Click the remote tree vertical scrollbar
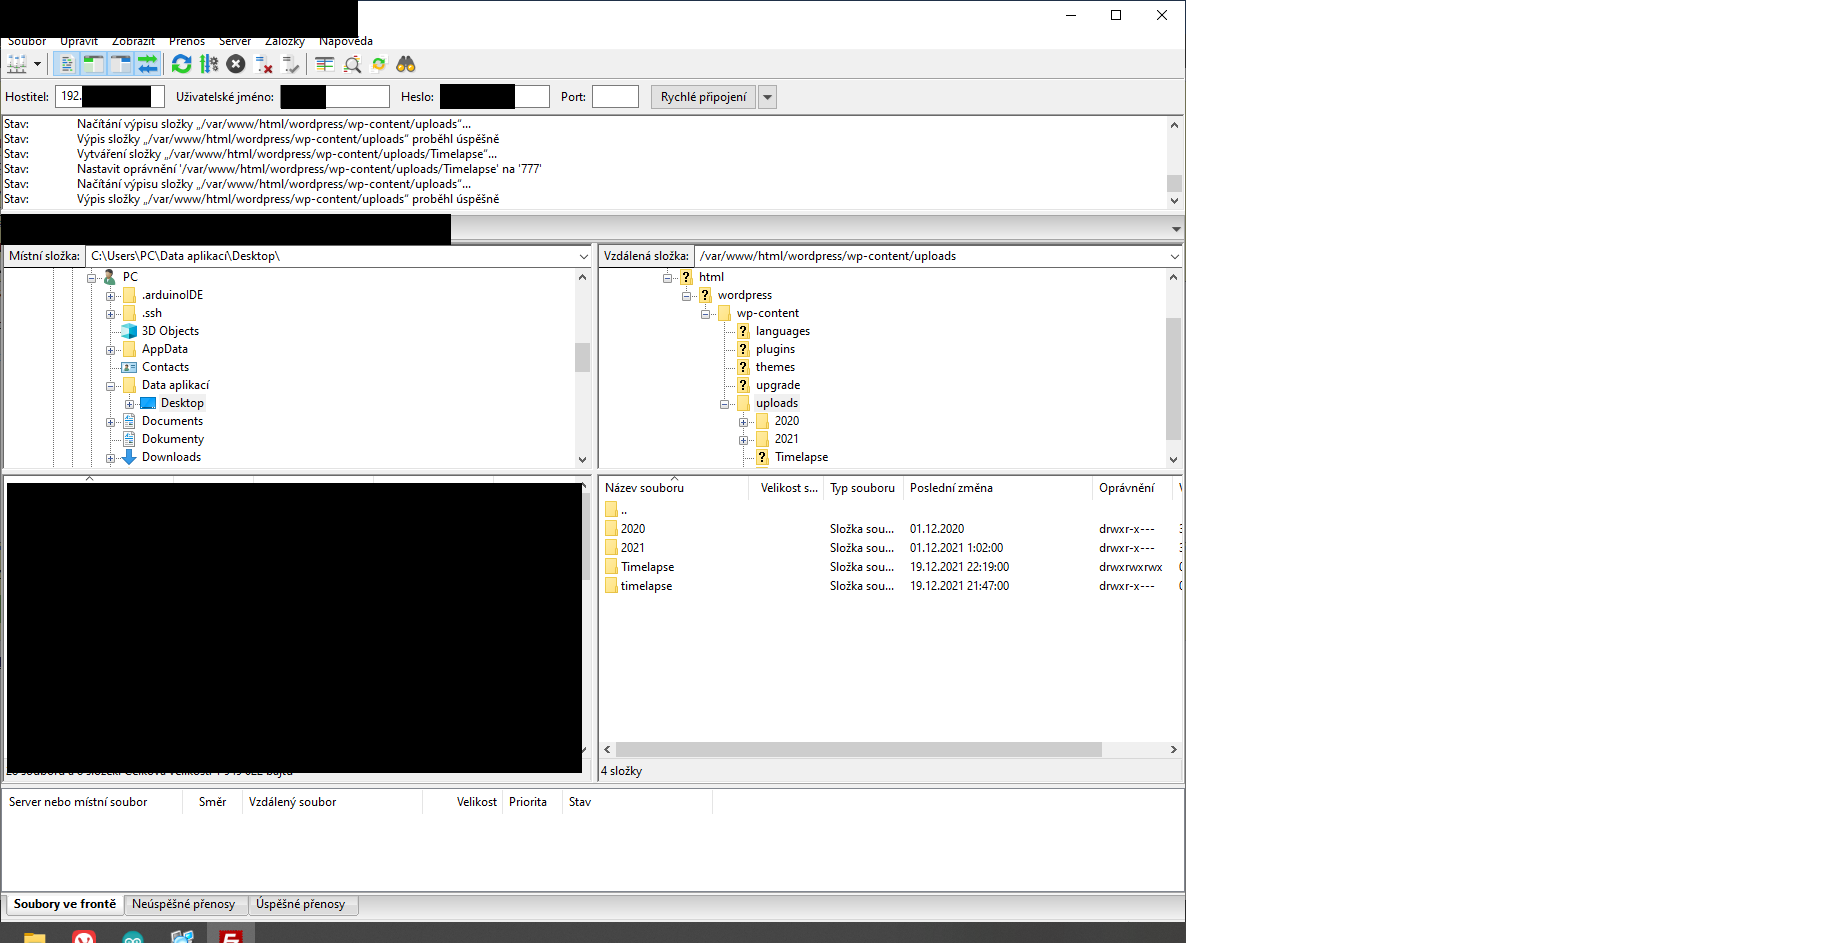Image resolution: width=1831 pixels, height=943 pixels. [1174, 379]
